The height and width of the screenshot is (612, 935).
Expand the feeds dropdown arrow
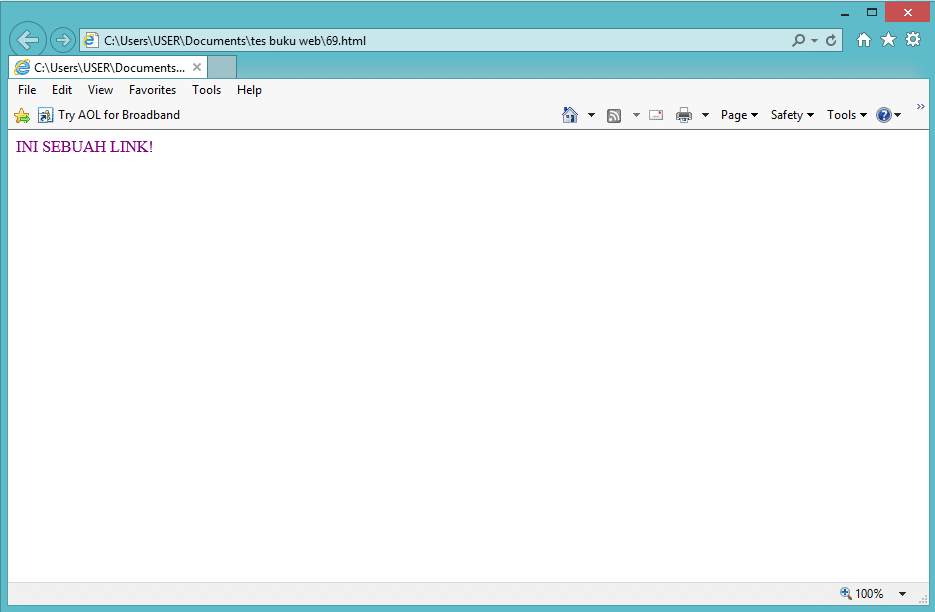pos(636,115)
